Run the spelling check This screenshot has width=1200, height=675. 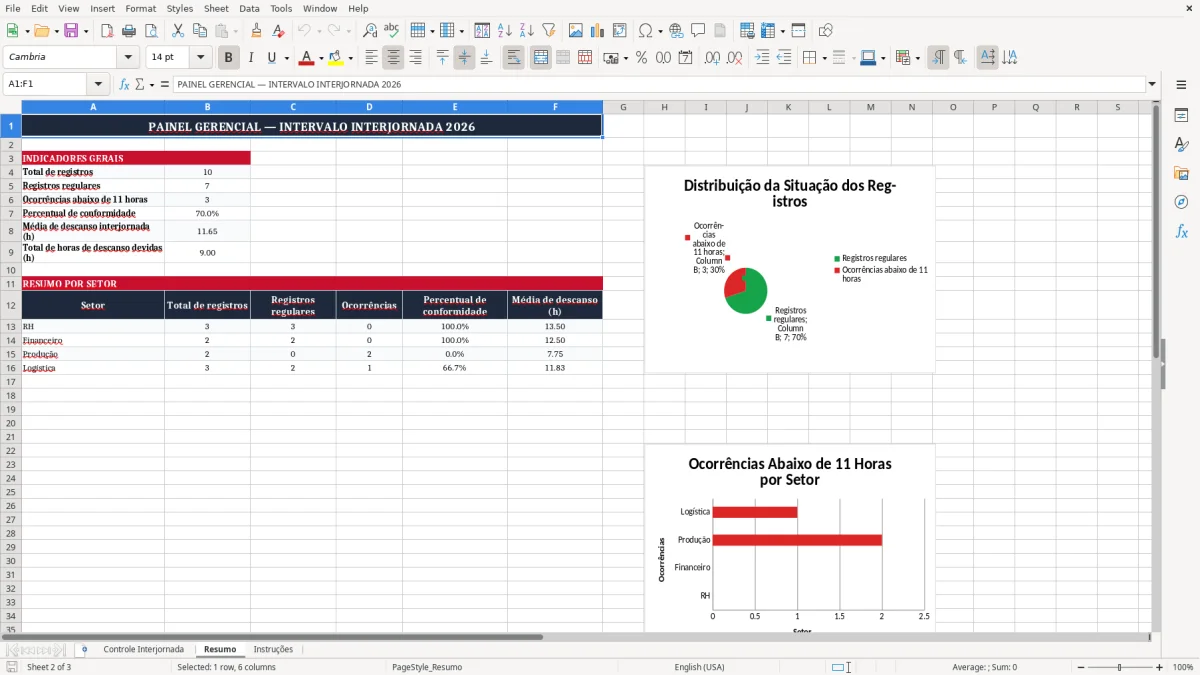[392, 31]
